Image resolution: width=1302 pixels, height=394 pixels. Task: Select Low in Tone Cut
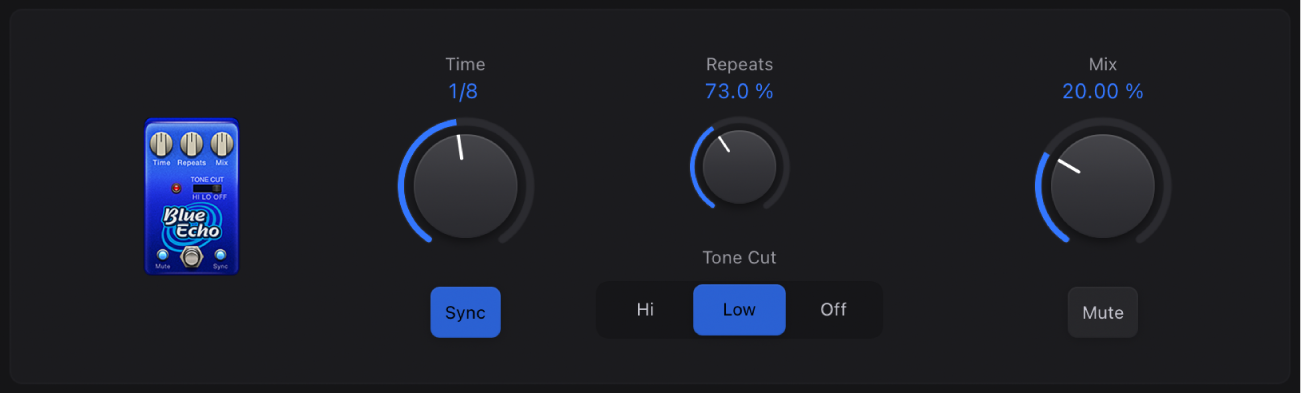[x=739, y=309]
